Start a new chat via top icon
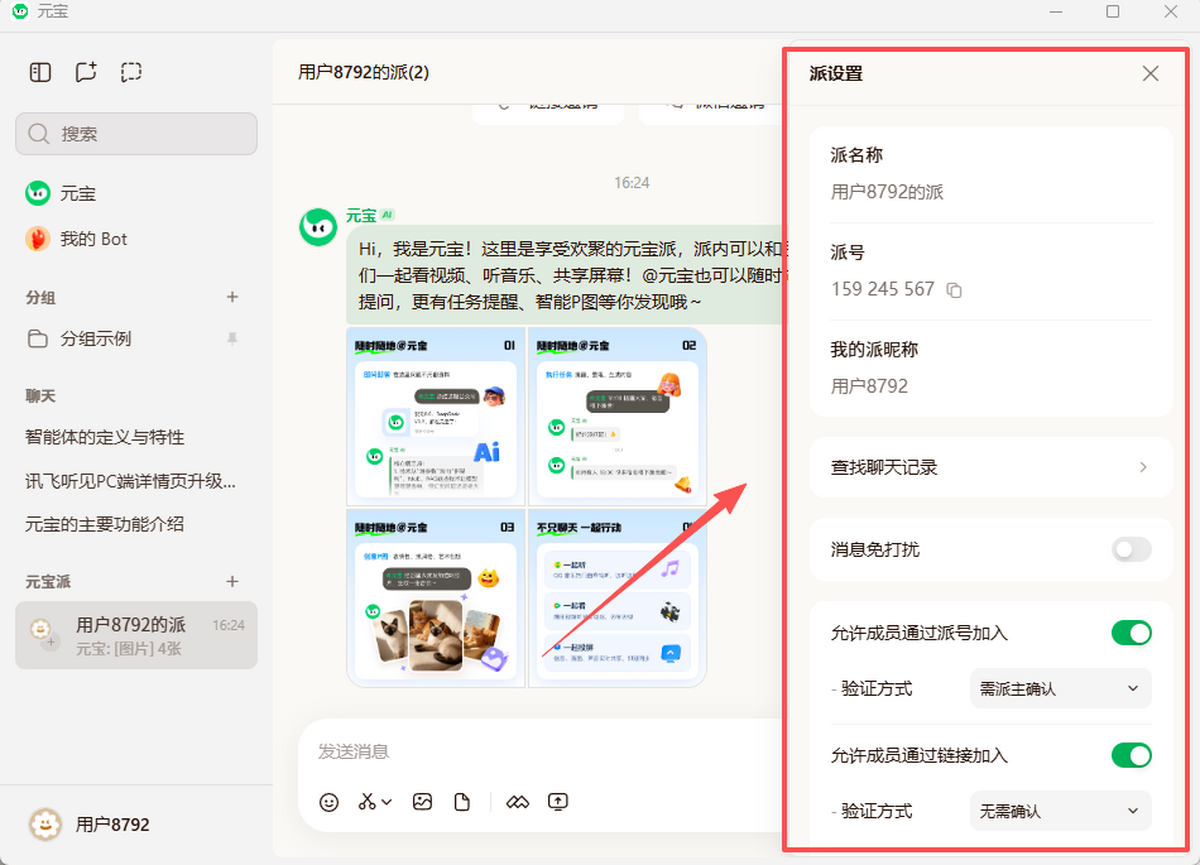The height and width of the screenshot is (865, 1200). pyautogui.click(x=86, y=72)
